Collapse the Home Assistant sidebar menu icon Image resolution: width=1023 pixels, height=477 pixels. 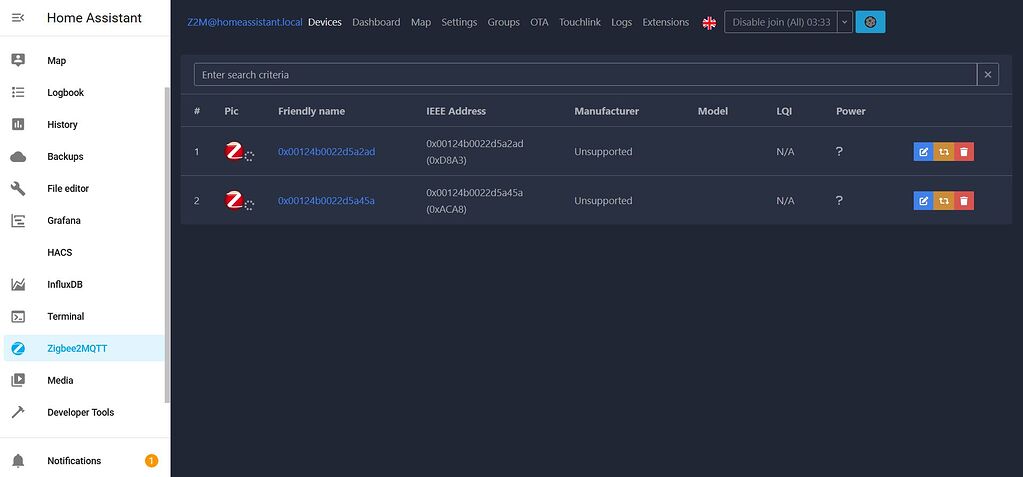pos(18,18)
